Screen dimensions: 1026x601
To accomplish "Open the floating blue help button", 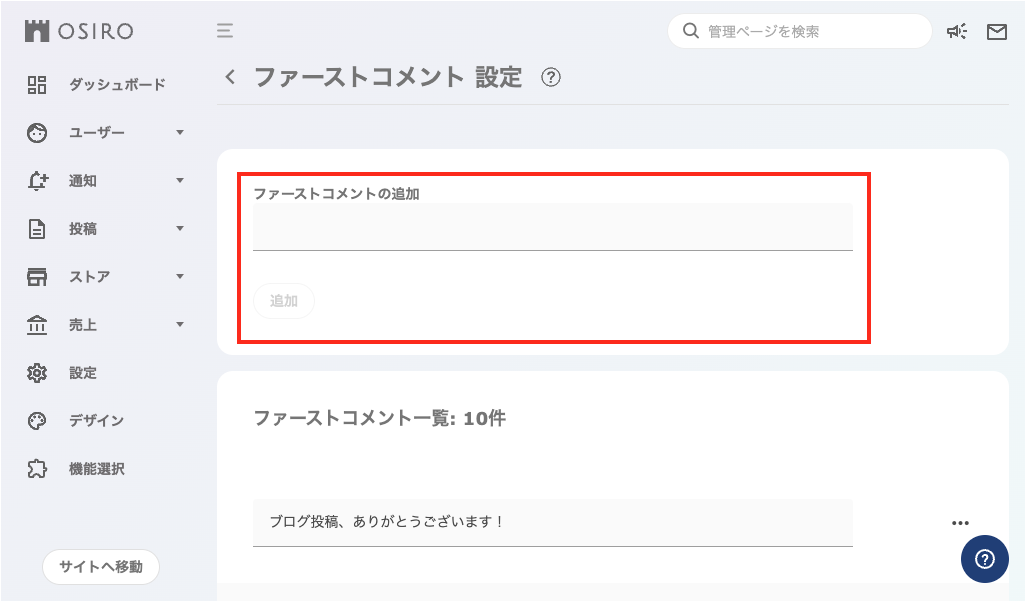I will point(984,558).
